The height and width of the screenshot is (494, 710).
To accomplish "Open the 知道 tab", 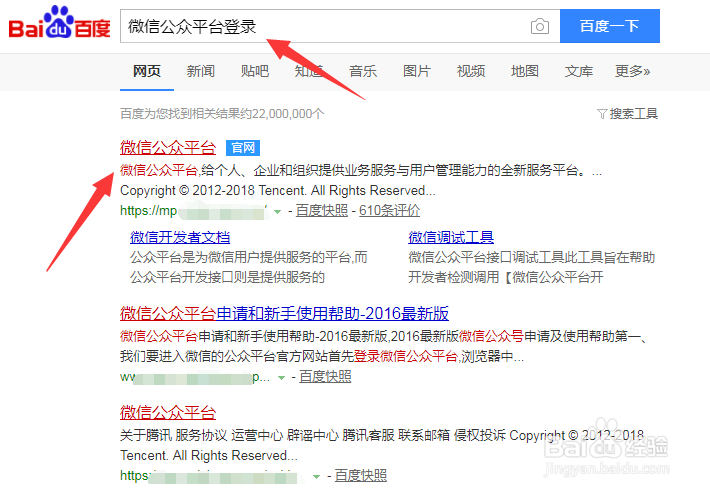I will pos(309,71).
